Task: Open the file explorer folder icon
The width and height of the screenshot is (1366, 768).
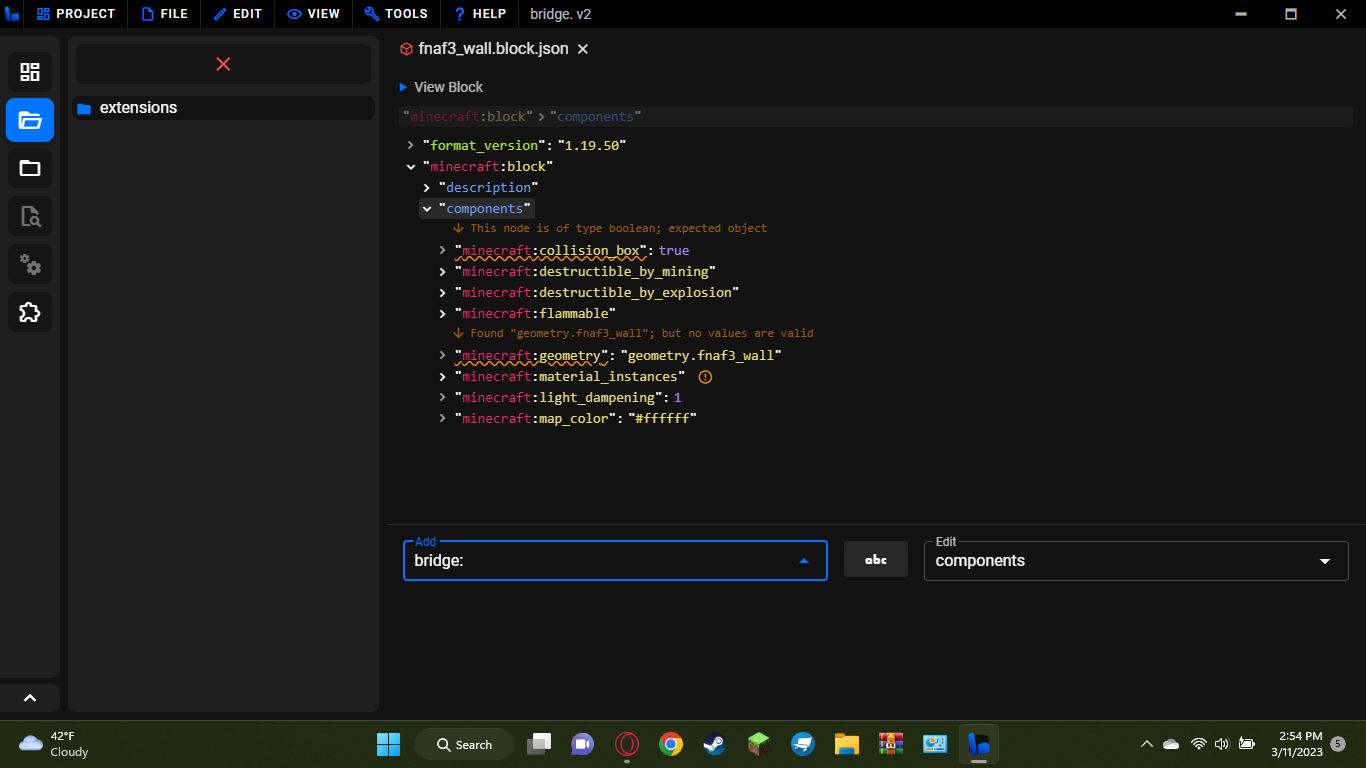Action: pos(30,168)
